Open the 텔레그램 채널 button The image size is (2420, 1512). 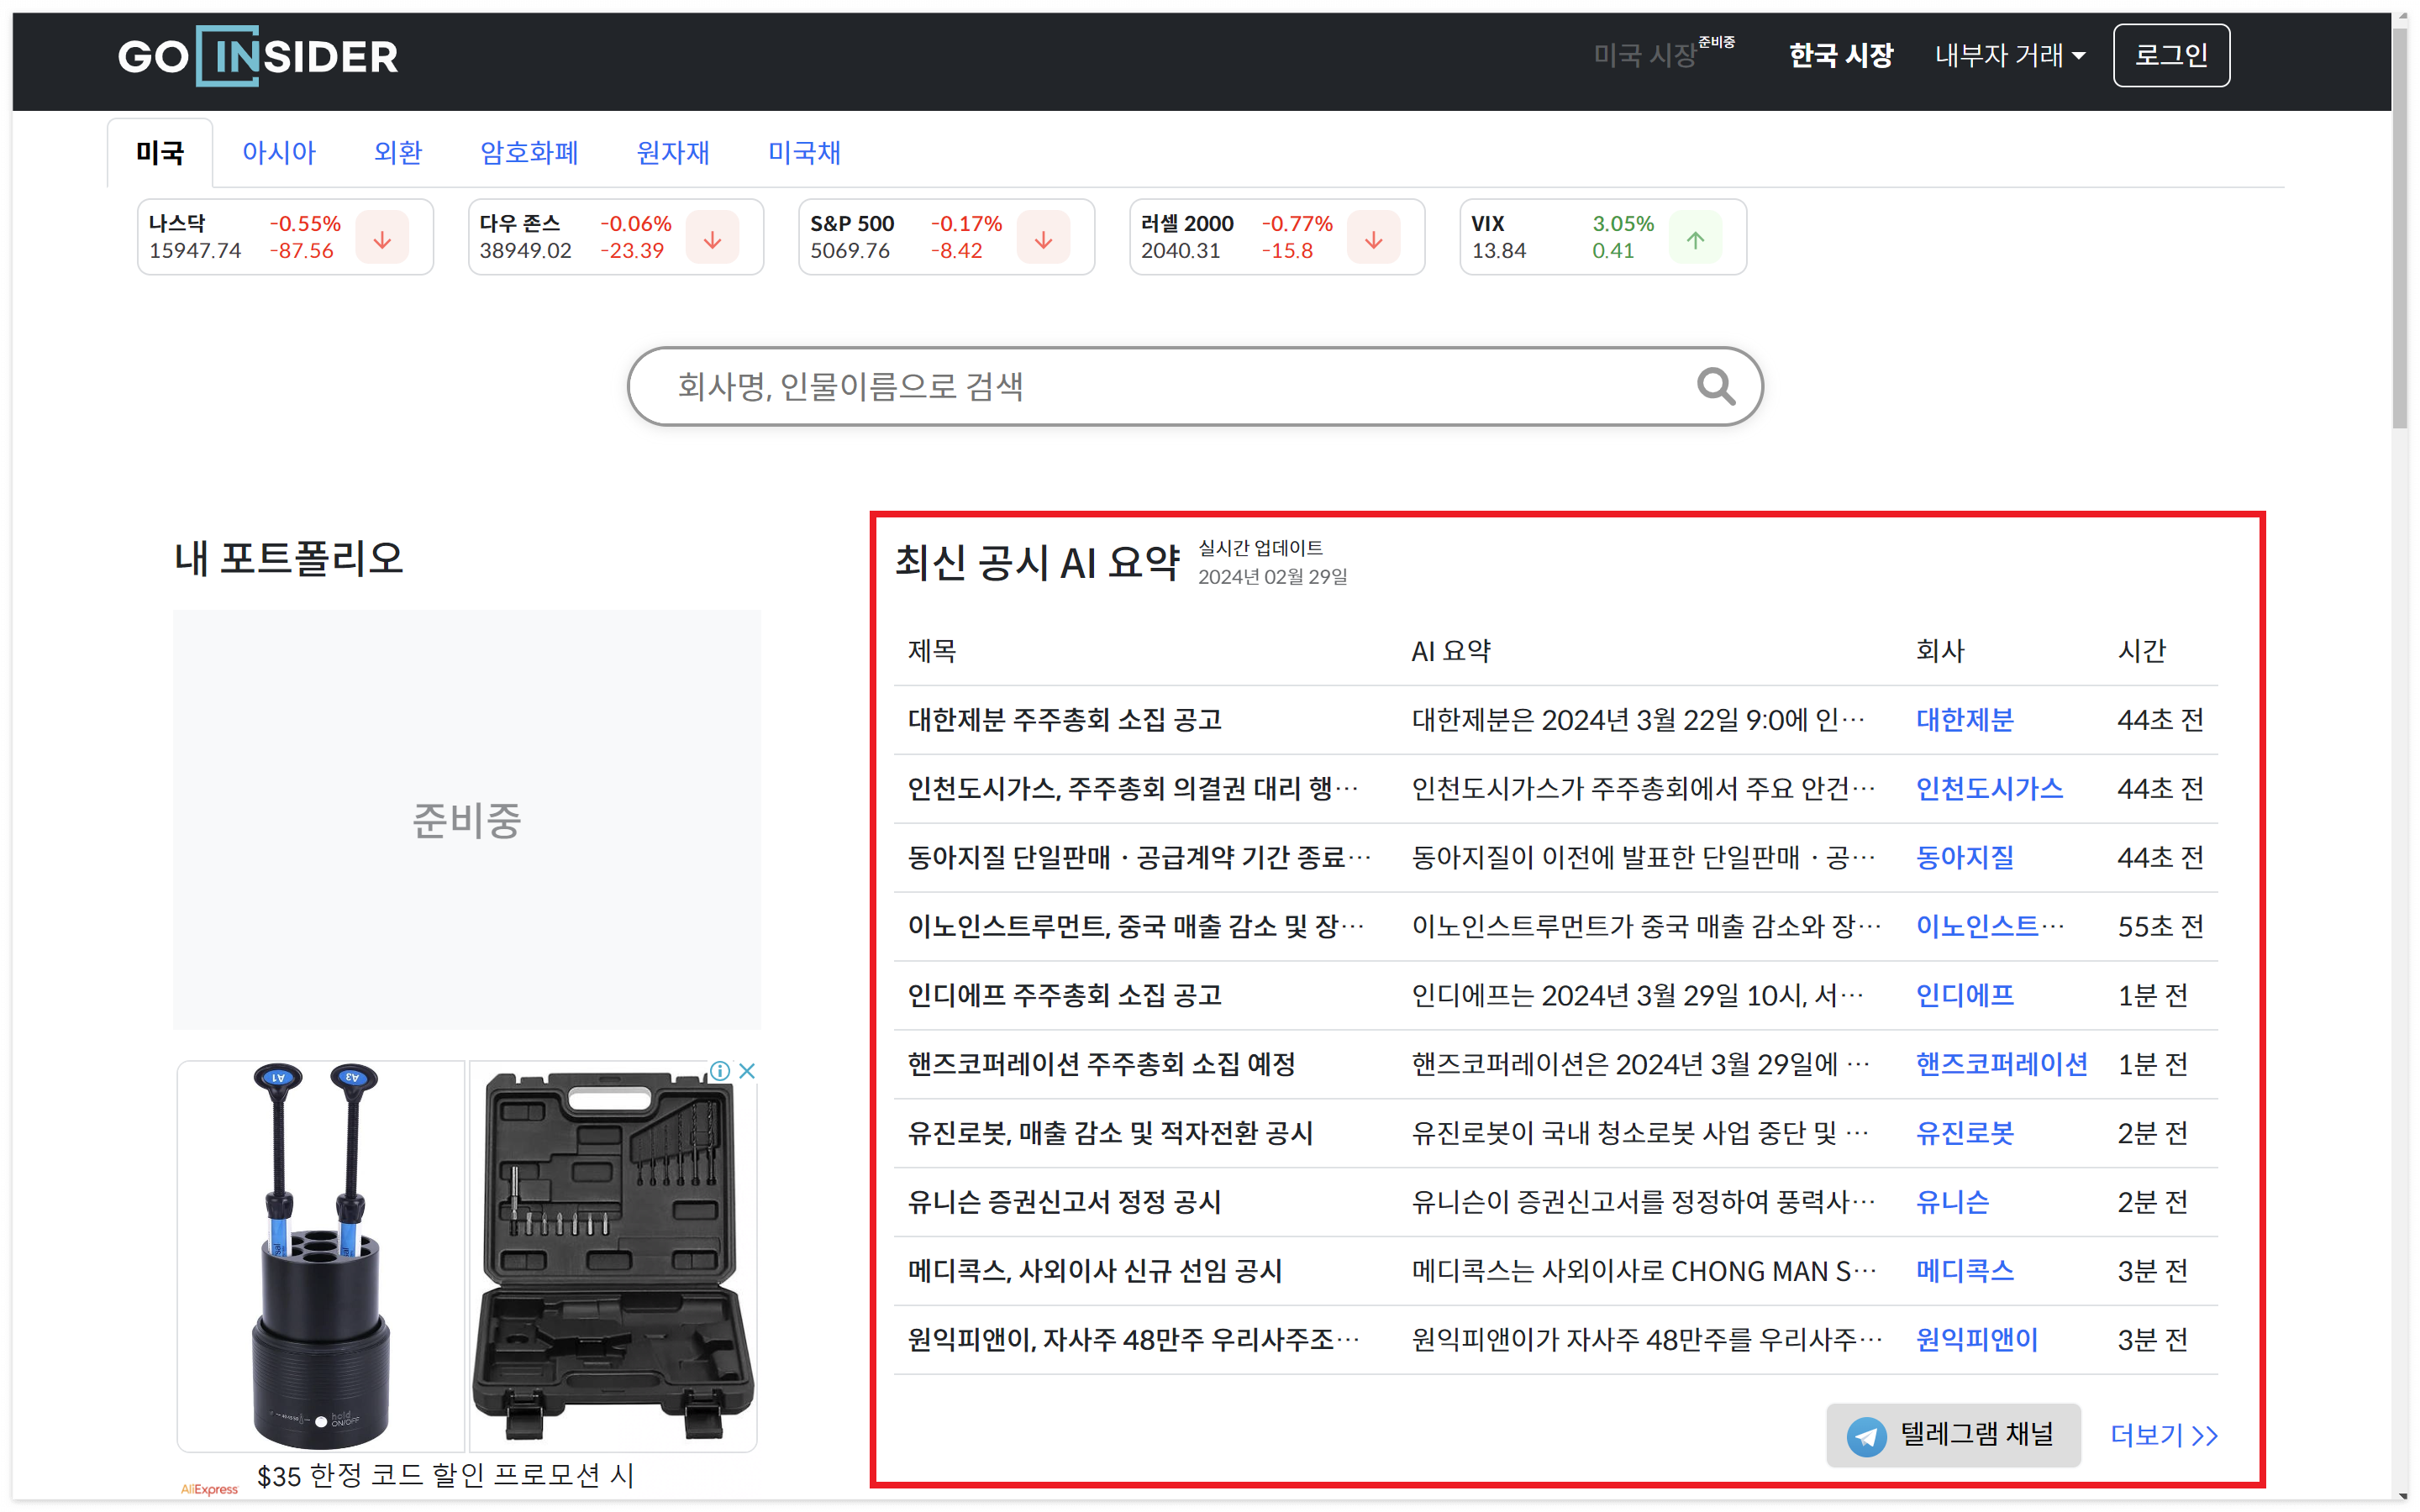(x=1953, y=1435)
